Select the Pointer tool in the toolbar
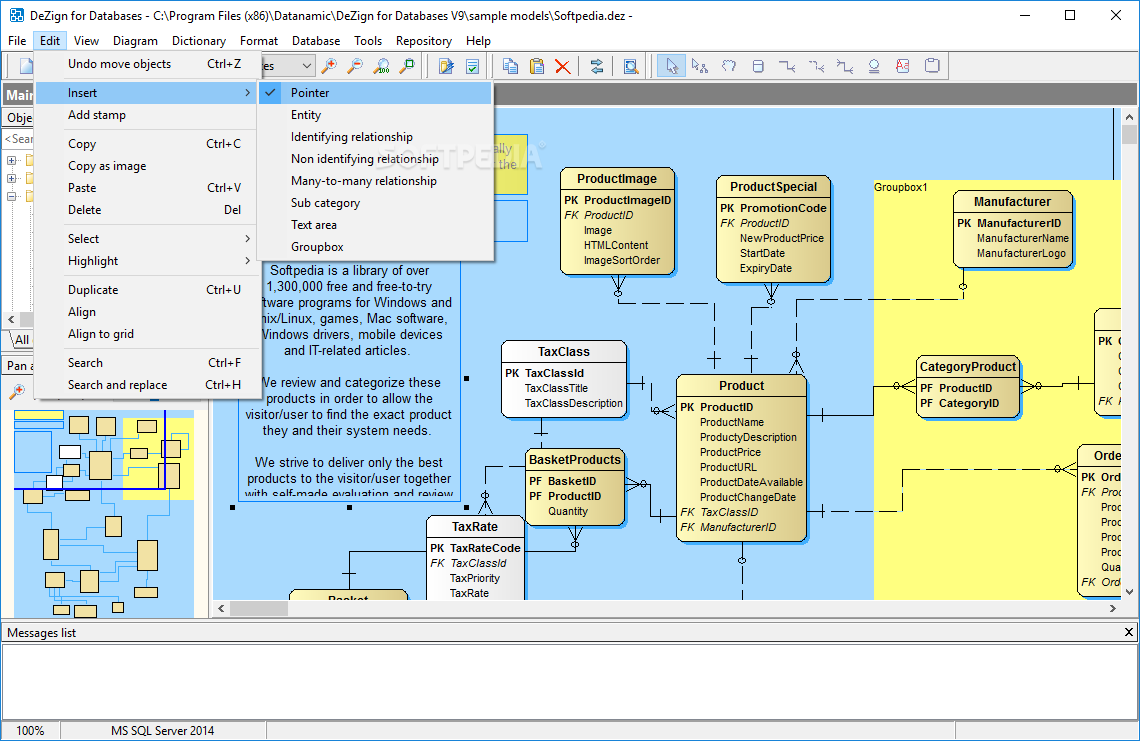The image size is (1140, 741). (x=671, y=66)
